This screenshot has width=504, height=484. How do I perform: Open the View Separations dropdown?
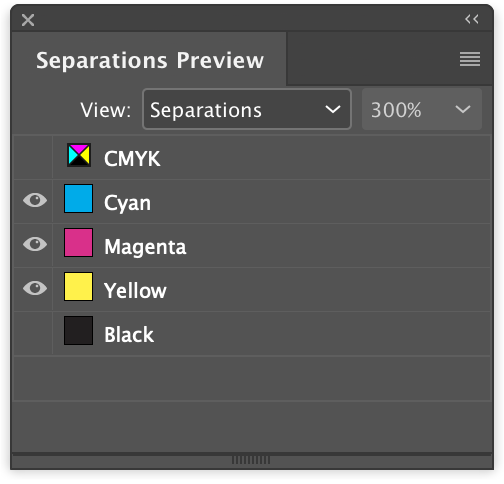tap(247, 109)
